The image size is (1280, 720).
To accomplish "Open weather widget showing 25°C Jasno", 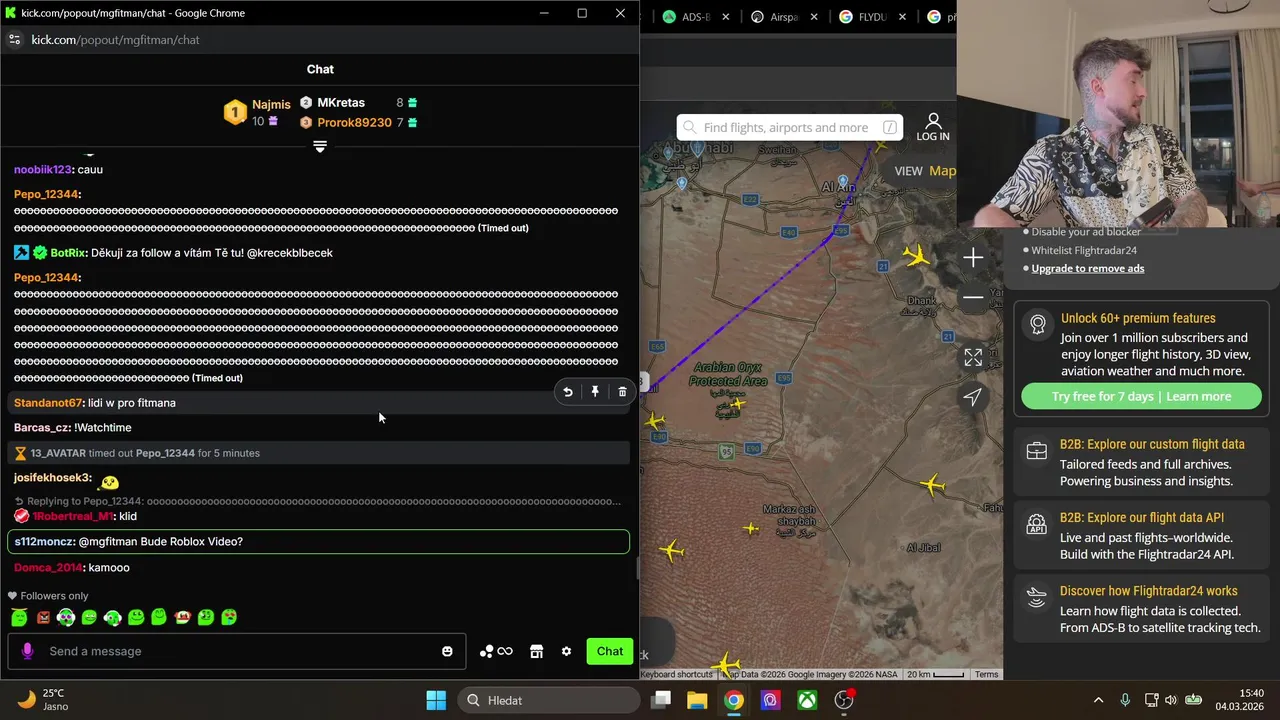I will [x=43, y=700].
